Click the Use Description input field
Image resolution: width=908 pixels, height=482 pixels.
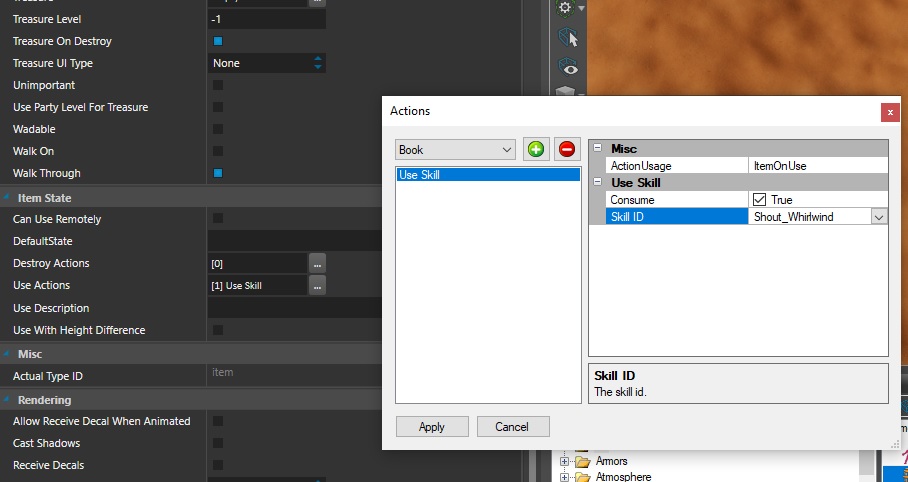pos(294,308)
